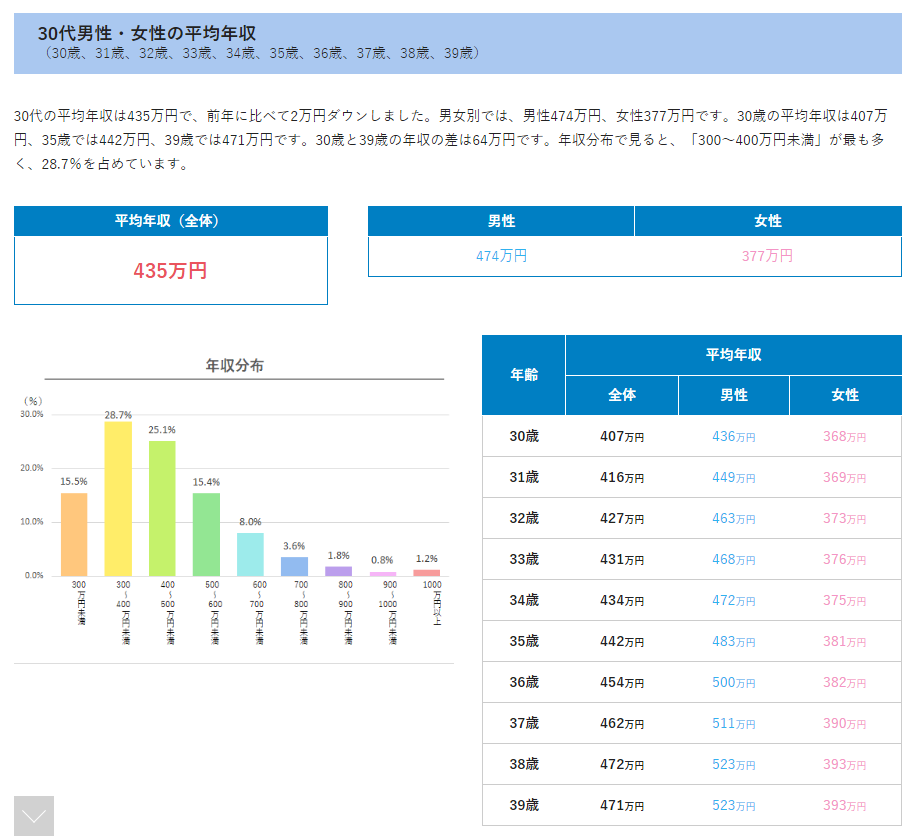The height and width of the screenshot is (836, 911).
Task: Click the gray down-chevron button at bottom left
Action: pos(34,816)
